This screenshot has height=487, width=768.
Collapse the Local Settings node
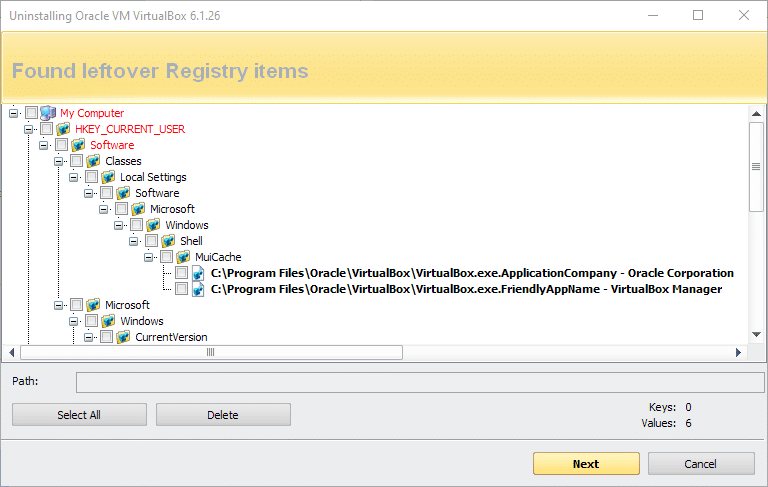tap(73, 177)
